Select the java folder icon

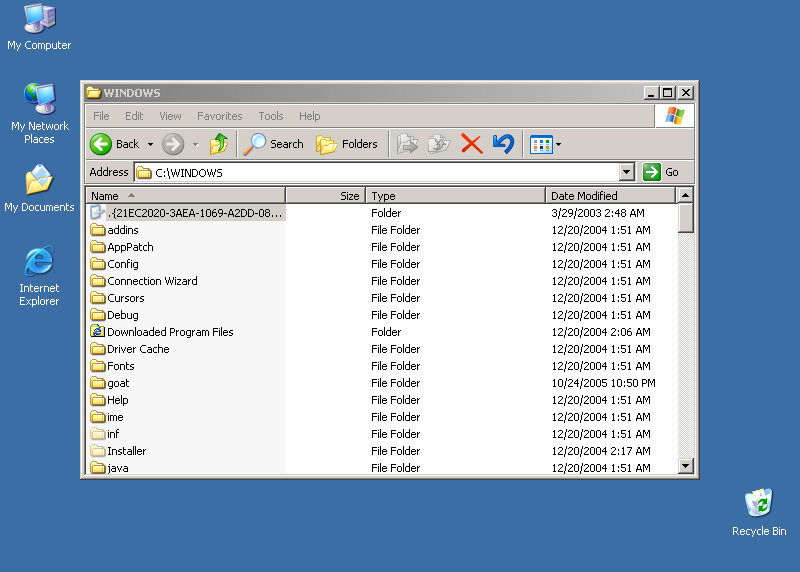[x=97, y=467]
